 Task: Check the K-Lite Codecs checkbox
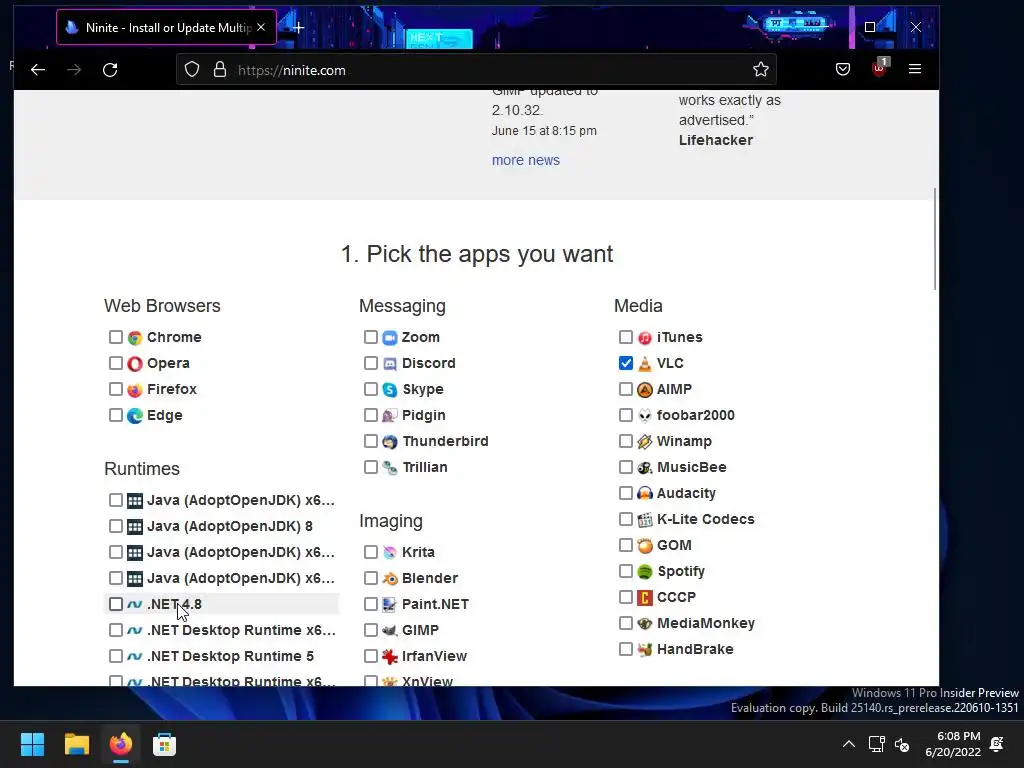(x=626, y=519)
